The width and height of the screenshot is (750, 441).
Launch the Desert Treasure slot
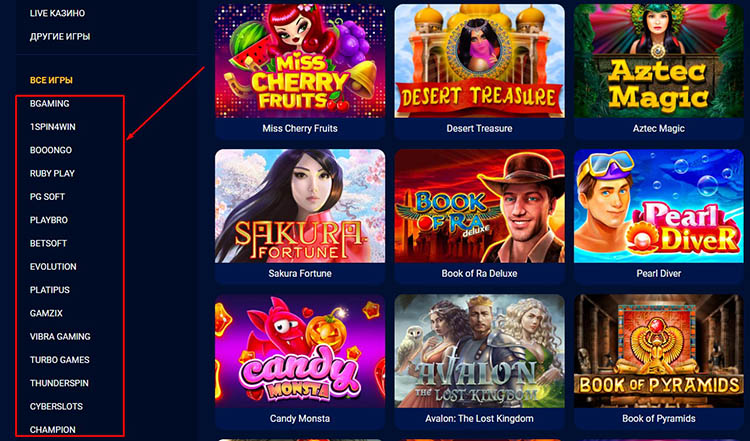[479, 61]
